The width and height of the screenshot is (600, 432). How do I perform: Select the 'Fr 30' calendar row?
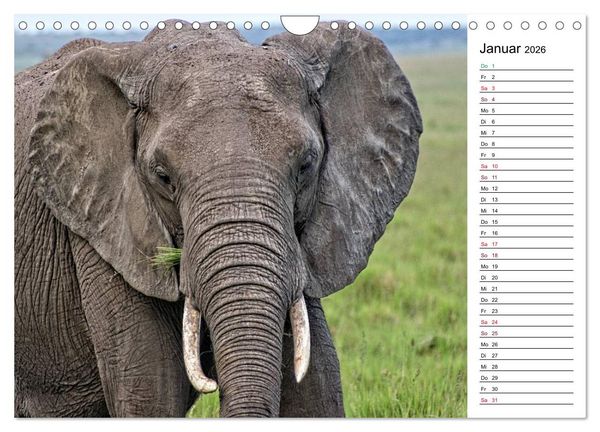pyautogui.click(x=527, y=388)
